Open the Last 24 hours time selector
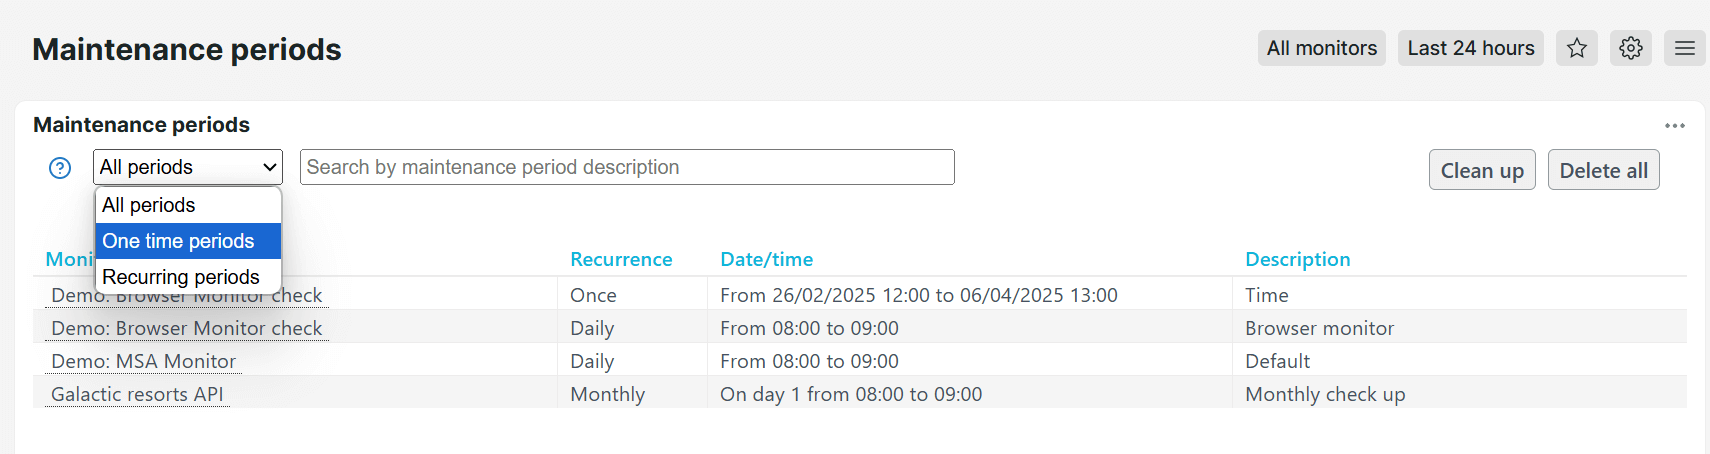1710x454 pixels. point(1471,48)
